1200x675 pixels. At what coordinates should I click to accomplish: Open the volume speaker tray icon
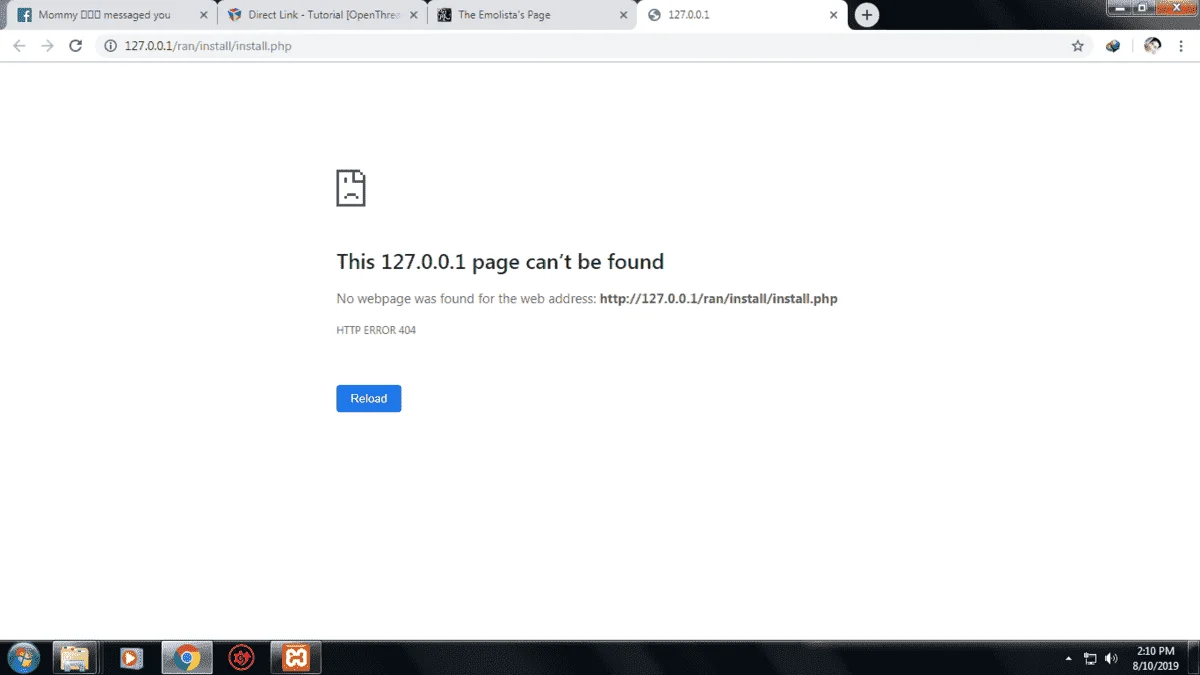pyautogui.click(x=1111, y=658)
